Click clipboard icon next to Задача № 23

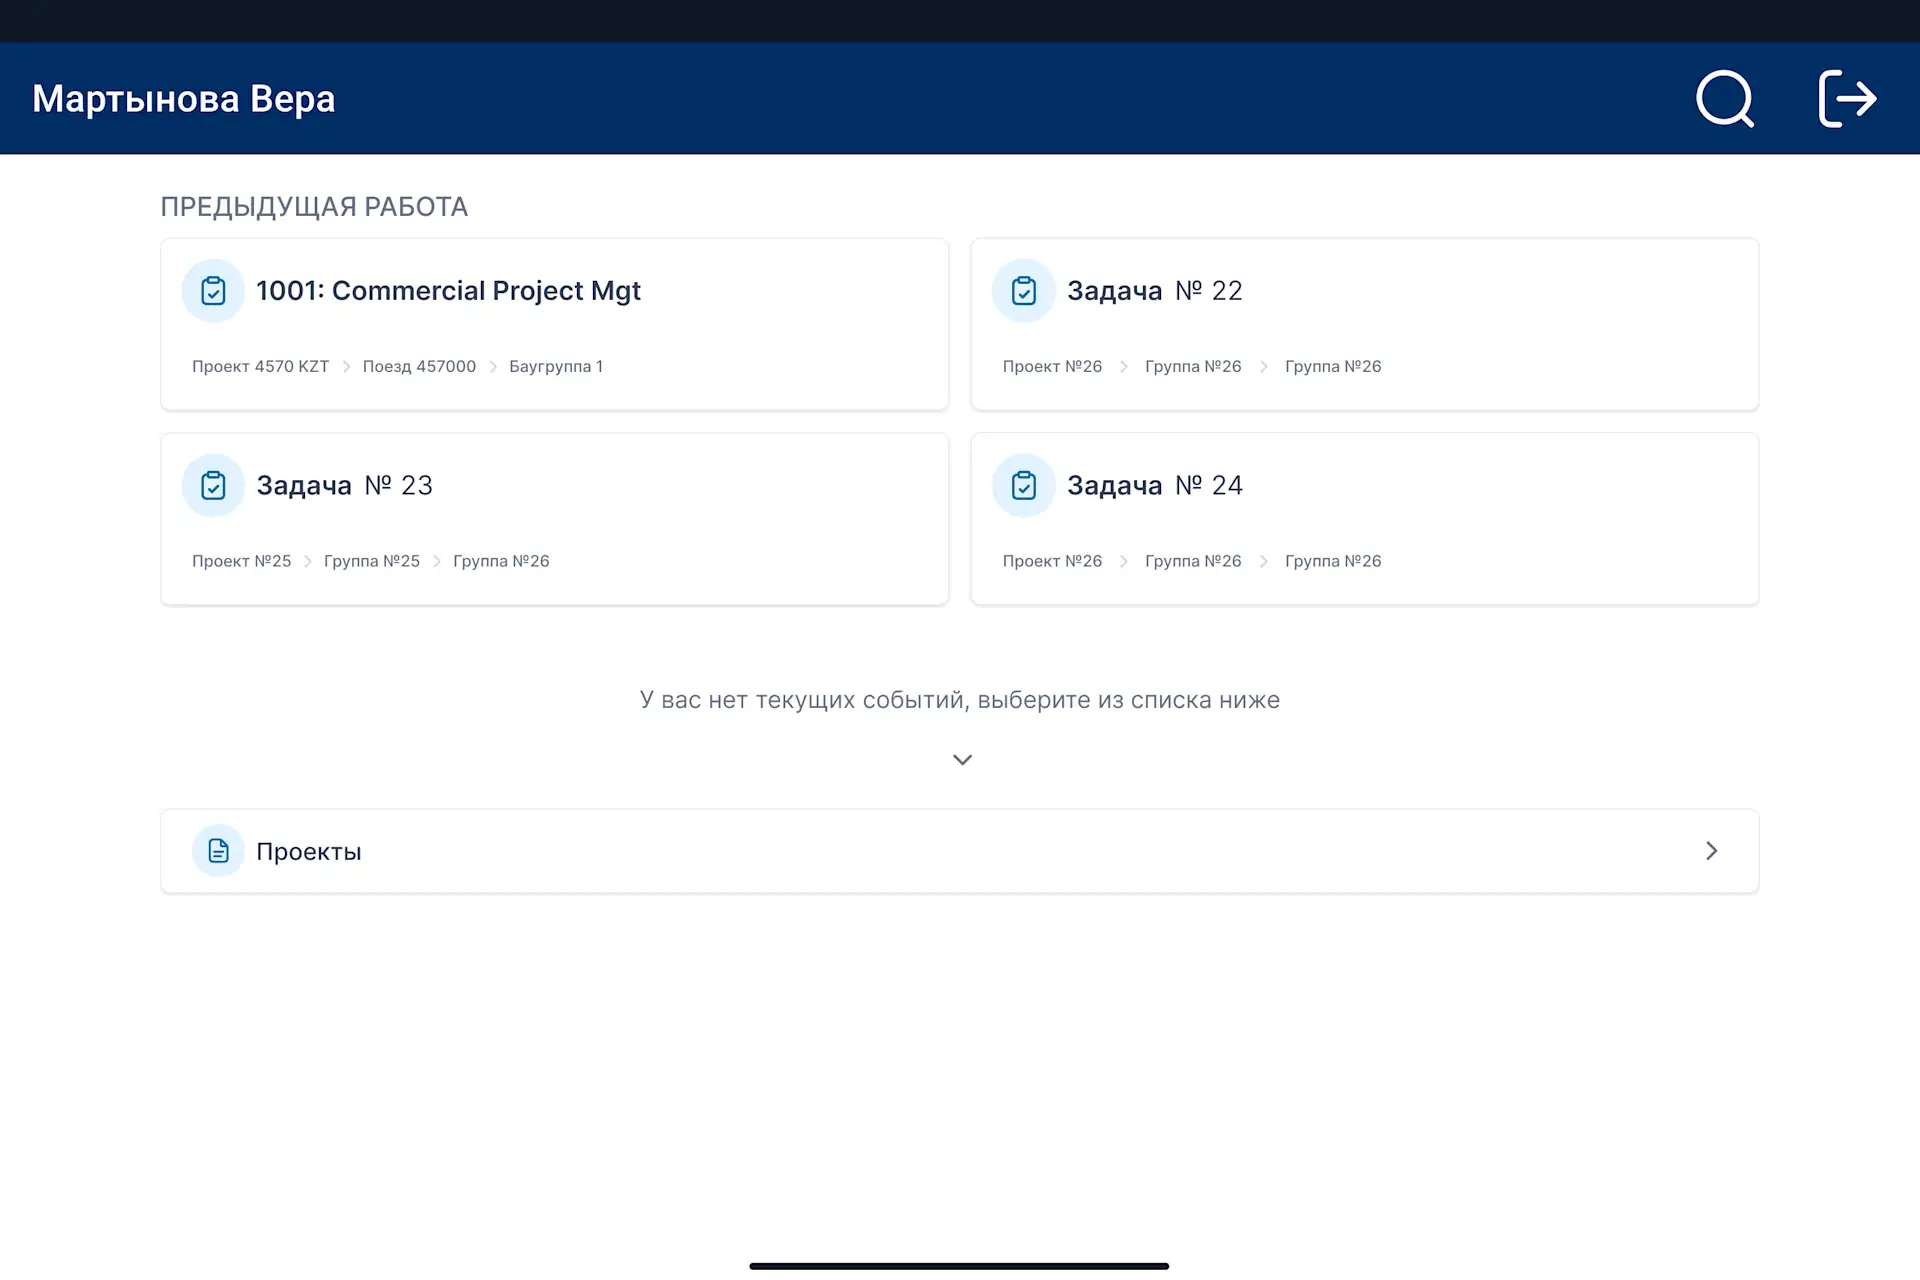(x=213, y=486)
